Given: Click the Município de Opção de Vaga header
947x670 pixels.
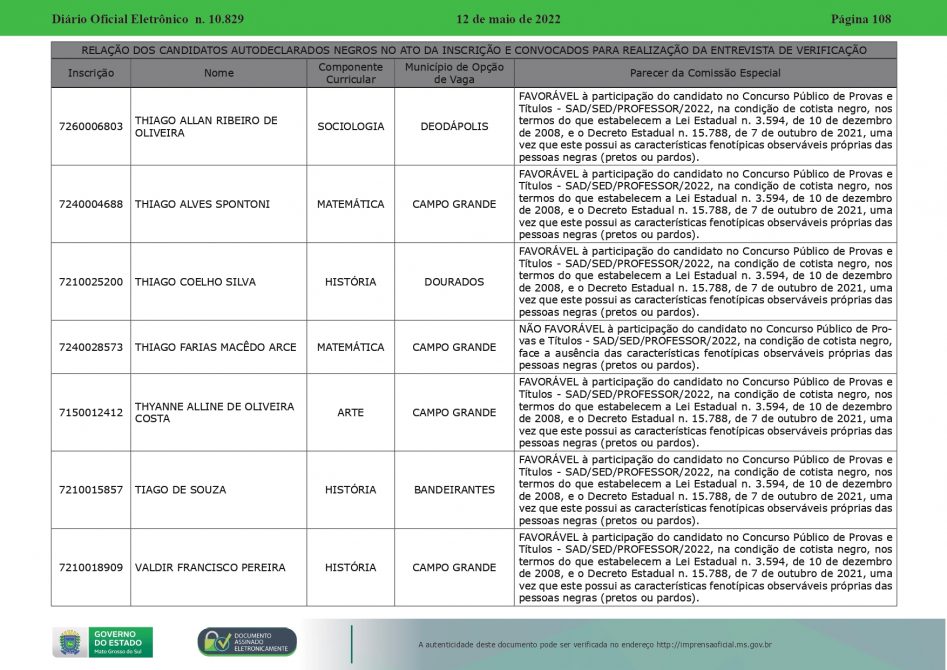Looking at the screenshot, I should 454,73.
